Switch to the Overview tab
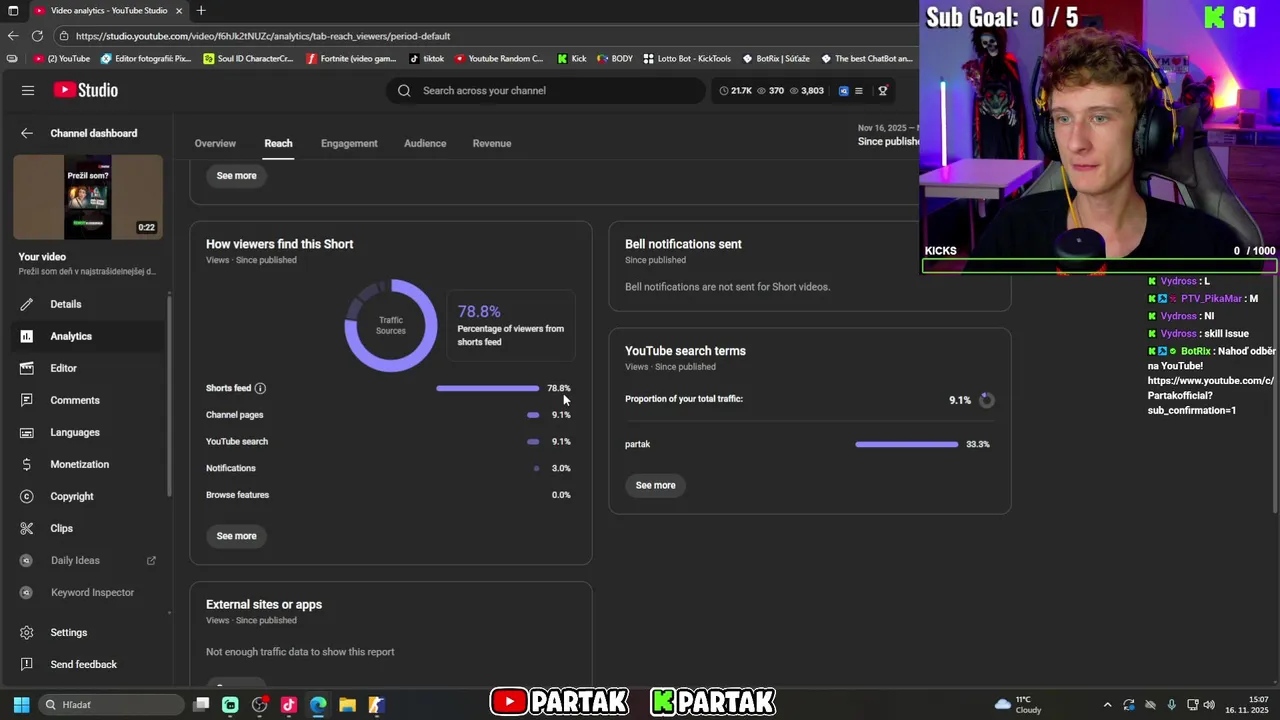Viewport: 1280px width, 720px height. [215, 143]
